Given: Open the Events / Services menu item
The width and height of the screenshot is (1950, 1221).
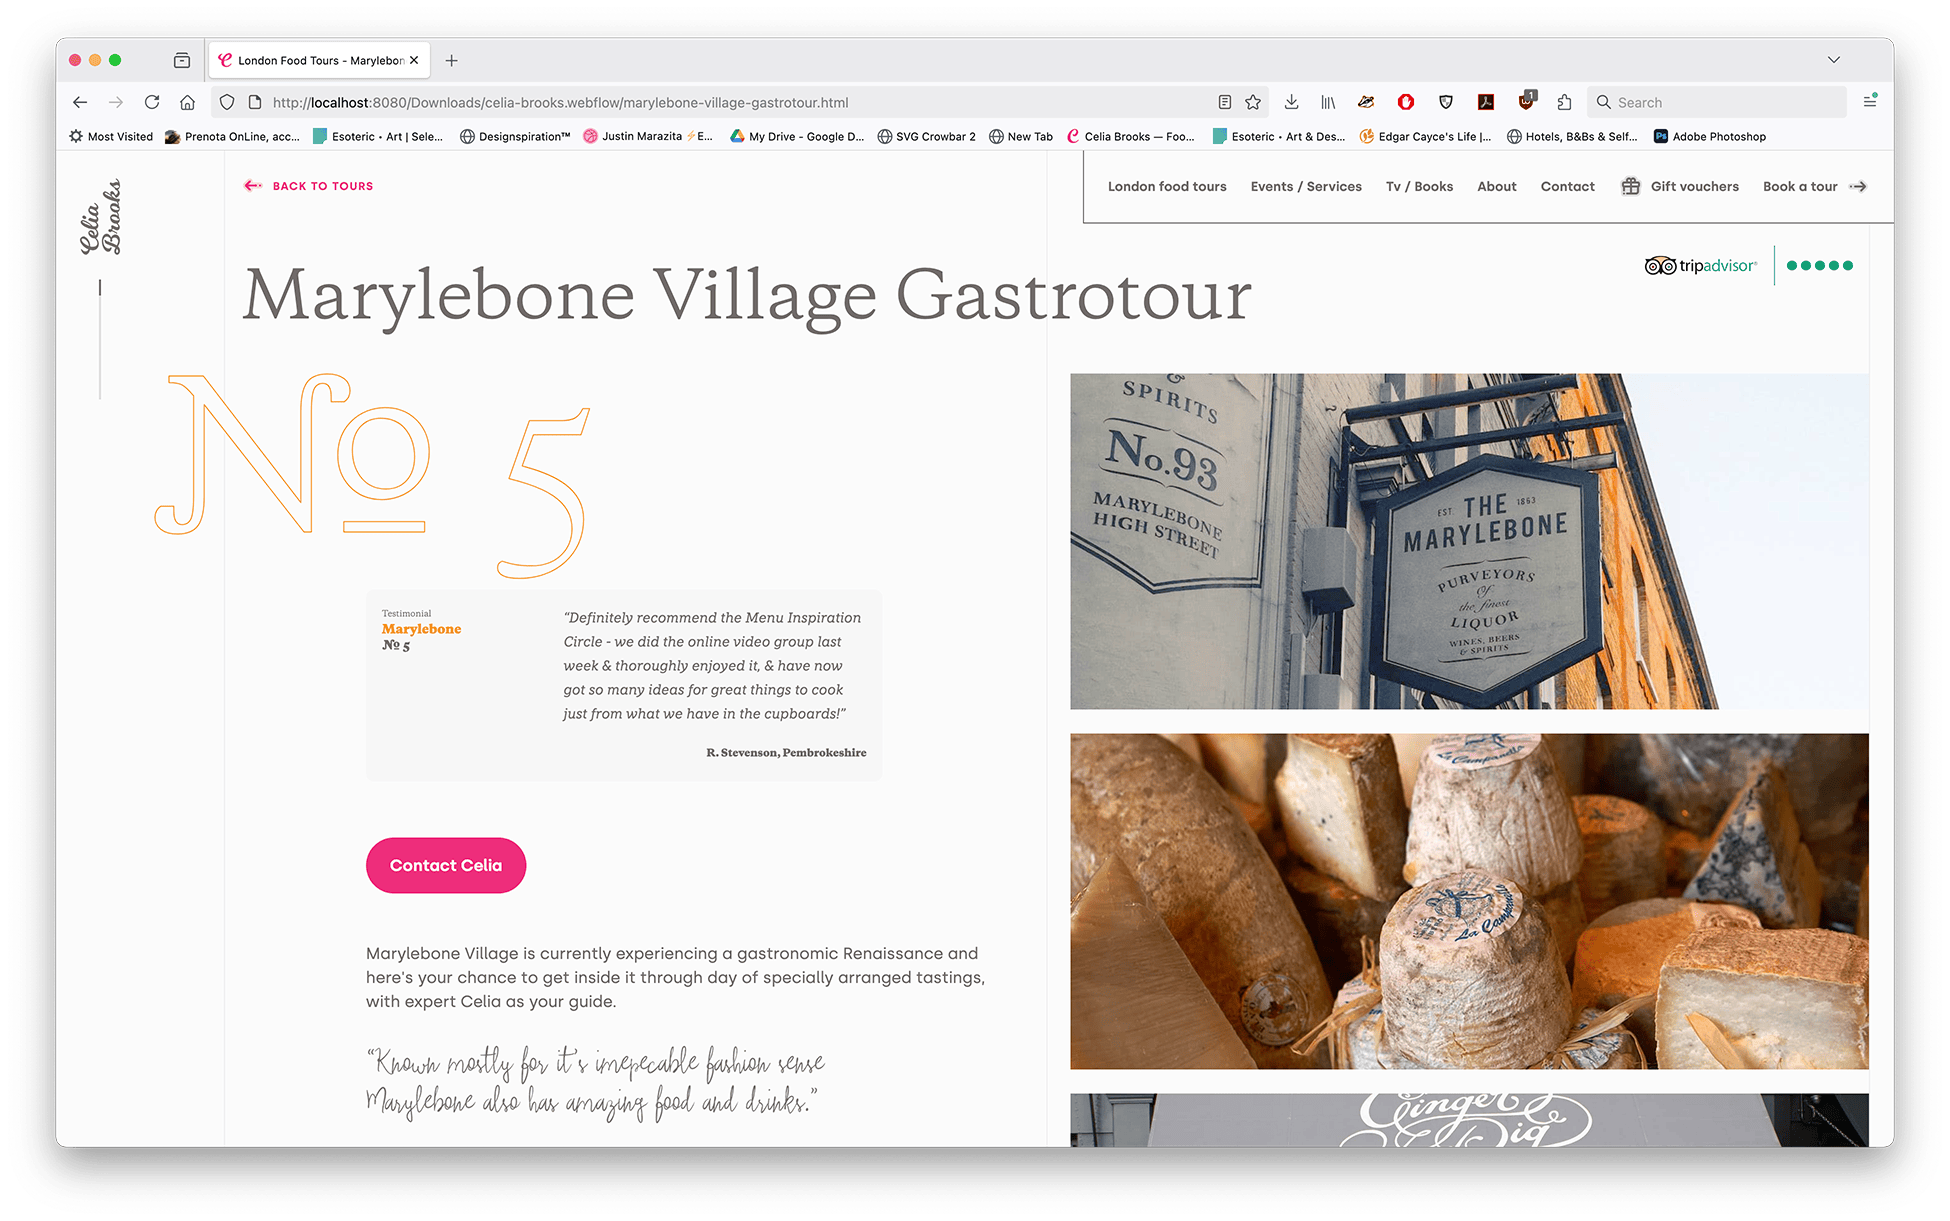Looking at the screenshot, I should 1306,186.
